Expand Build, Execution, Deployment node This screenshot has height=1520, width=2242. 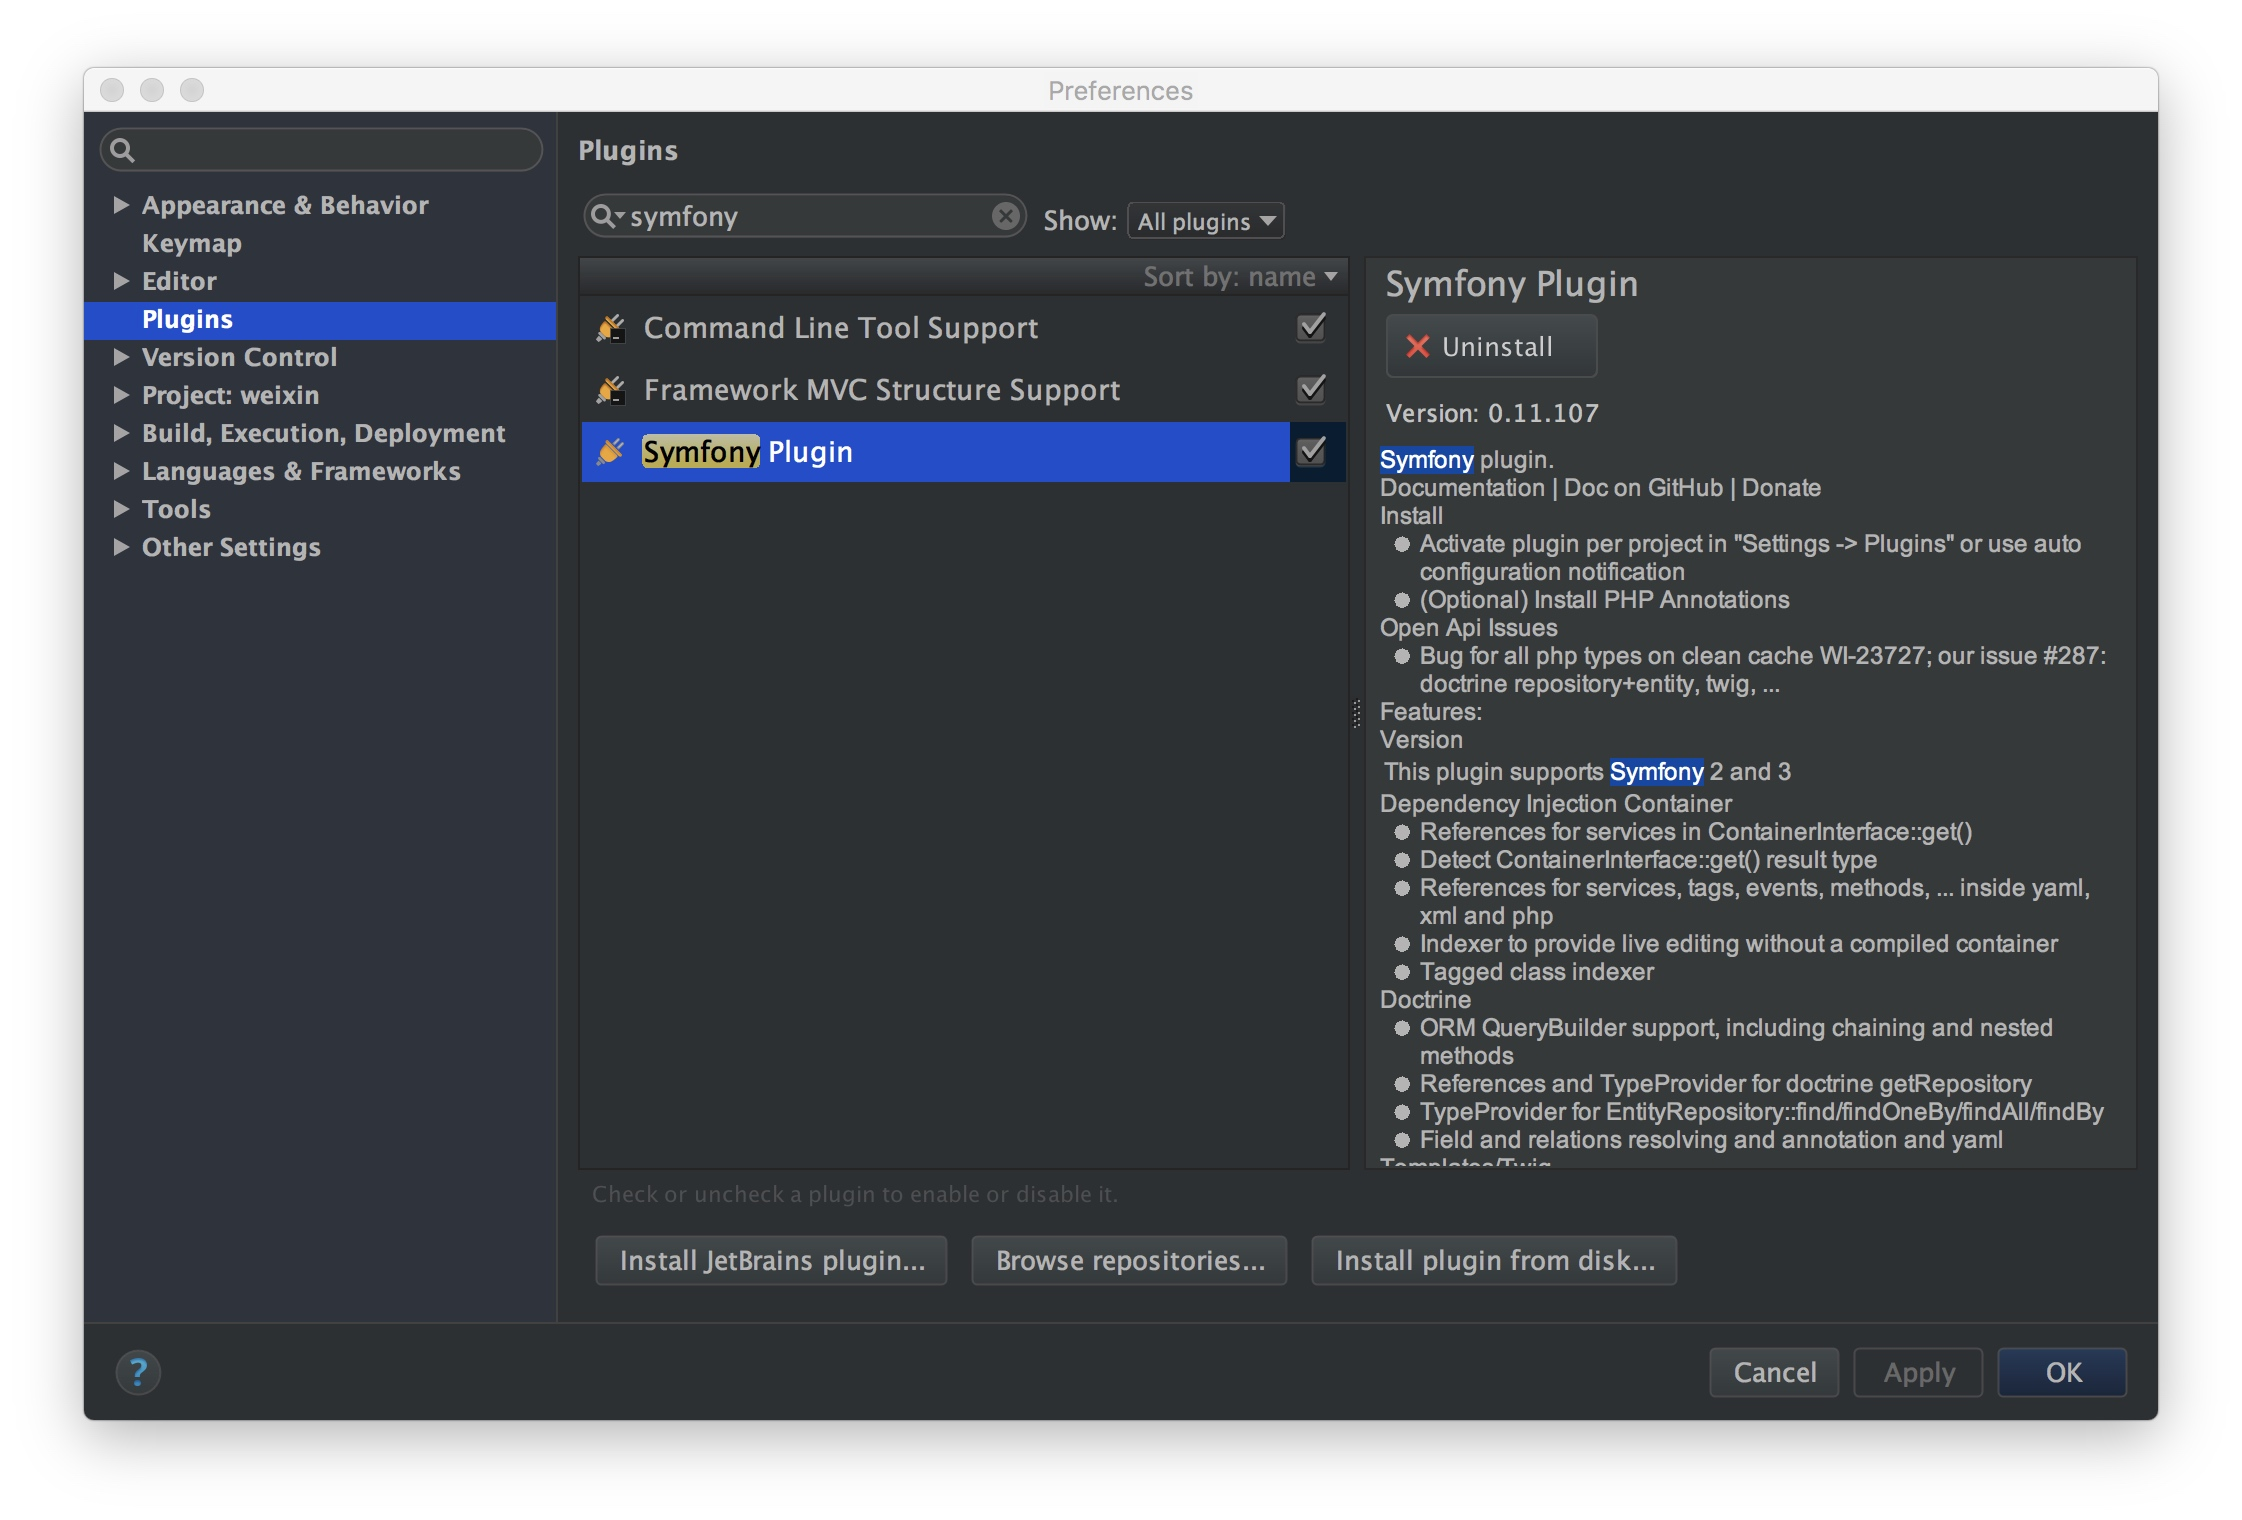(121, 433)
